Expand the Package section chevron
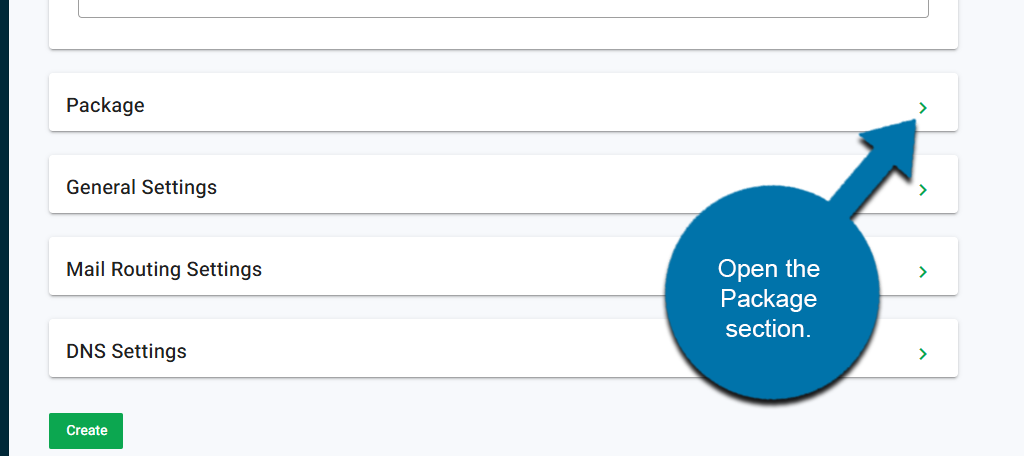 [x=923, y=107]
